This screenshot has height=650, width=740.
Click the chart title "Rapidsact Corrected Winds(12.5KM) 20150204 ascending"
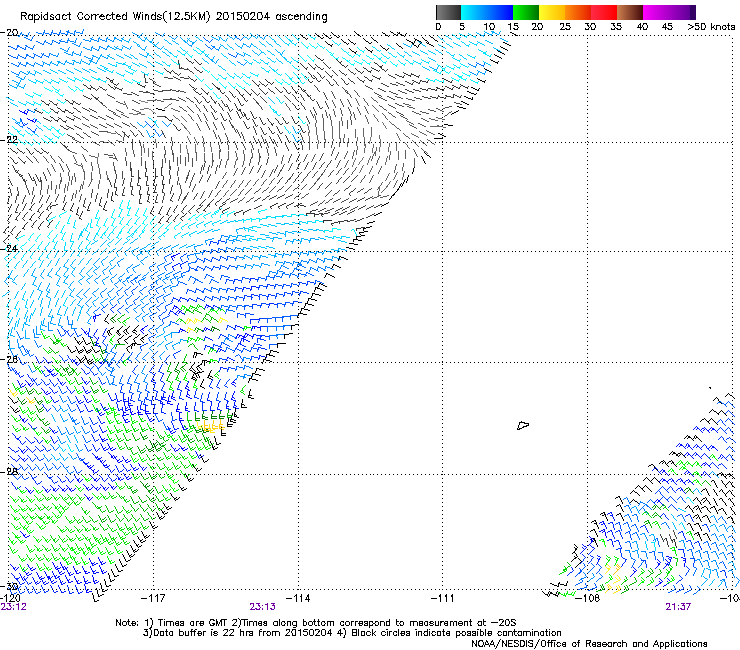[x=174, y=17]
